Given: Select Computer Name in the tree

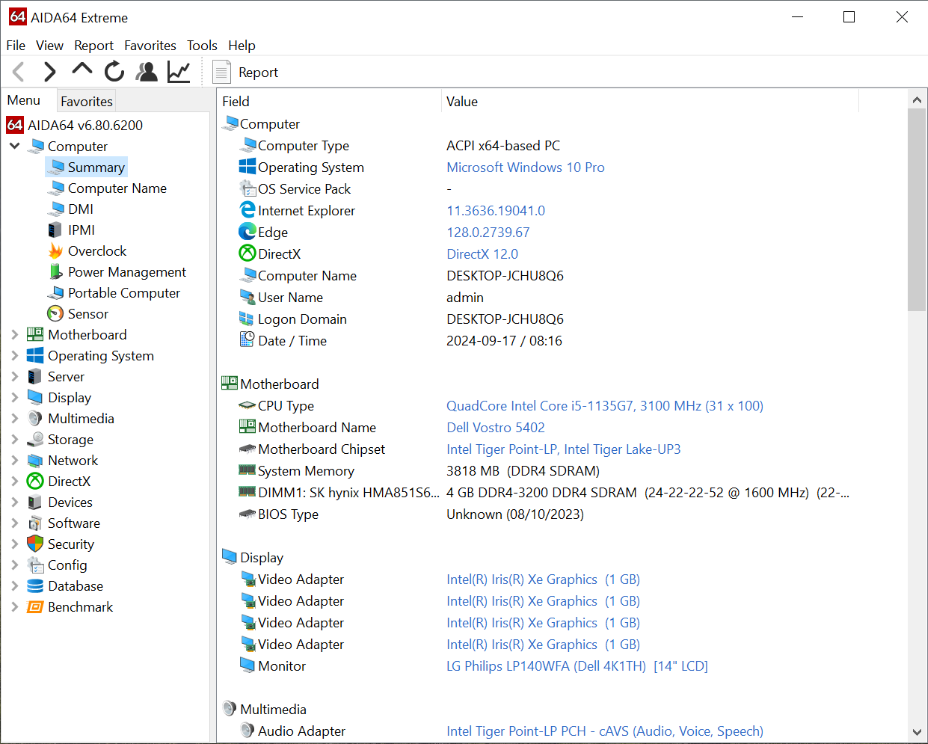Looking at the screenshot, I should (117, 188).
